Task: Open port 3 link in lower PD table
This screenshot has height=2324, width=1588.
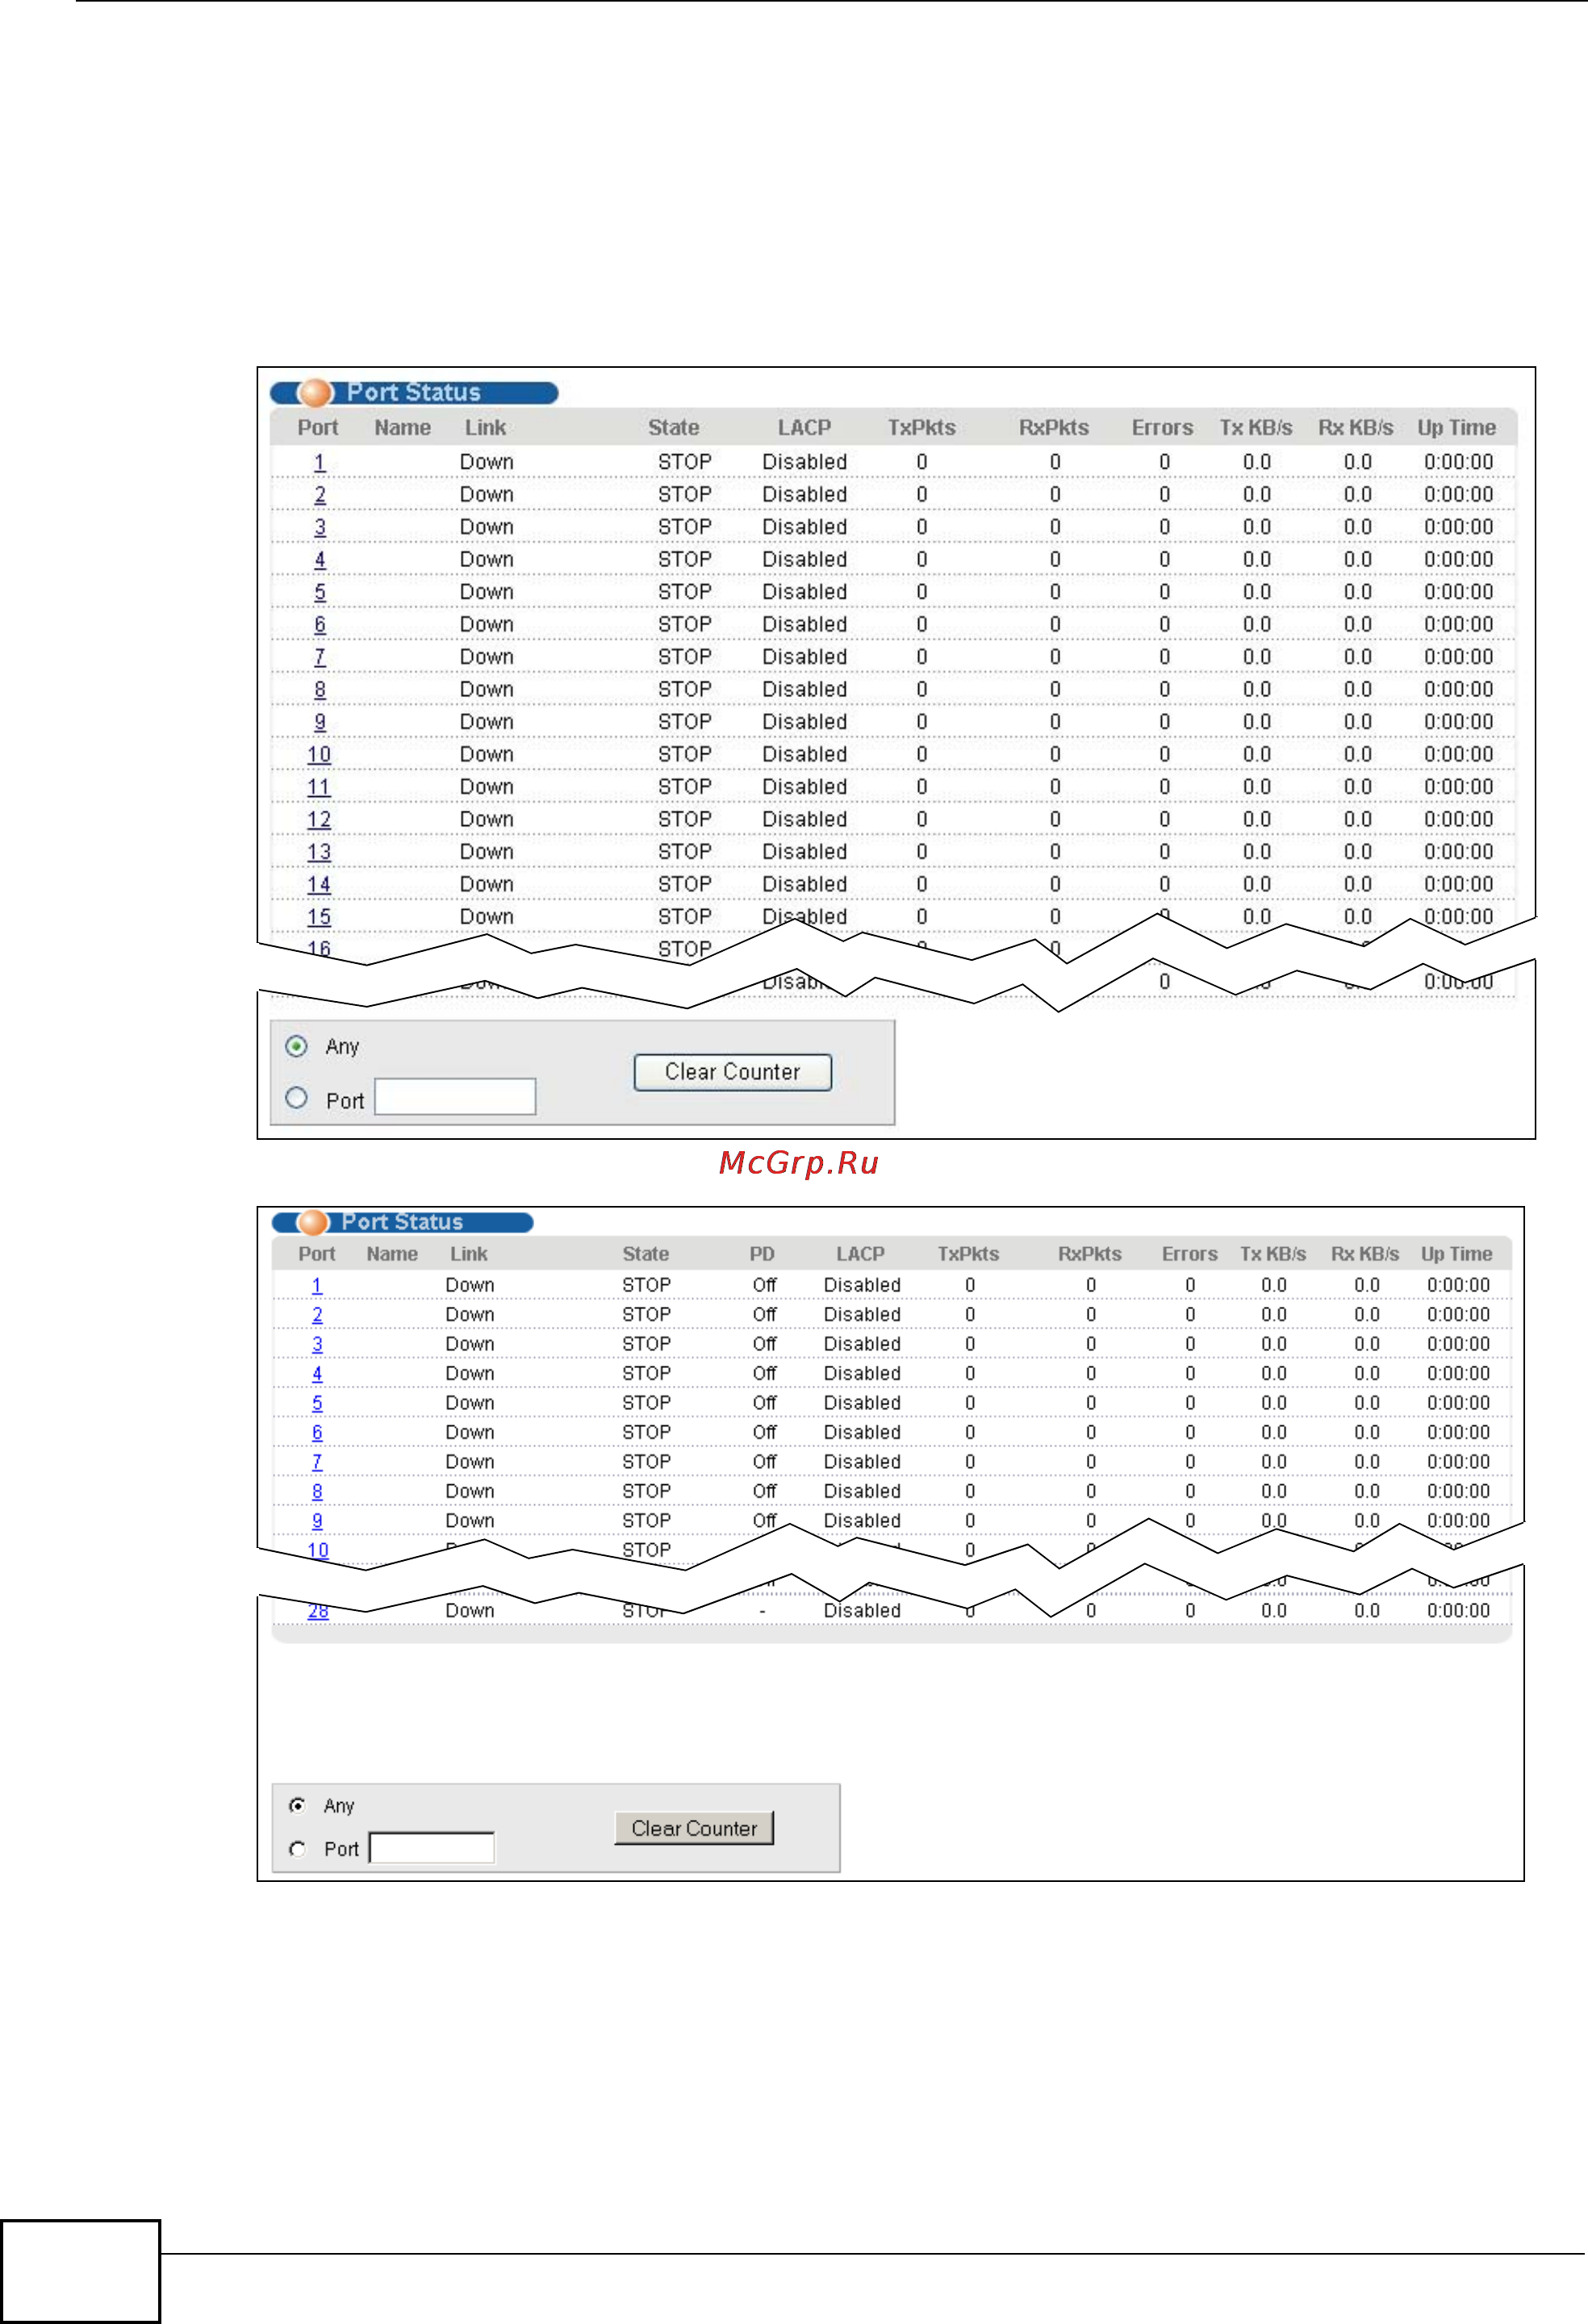Action: click(317, 1344)
